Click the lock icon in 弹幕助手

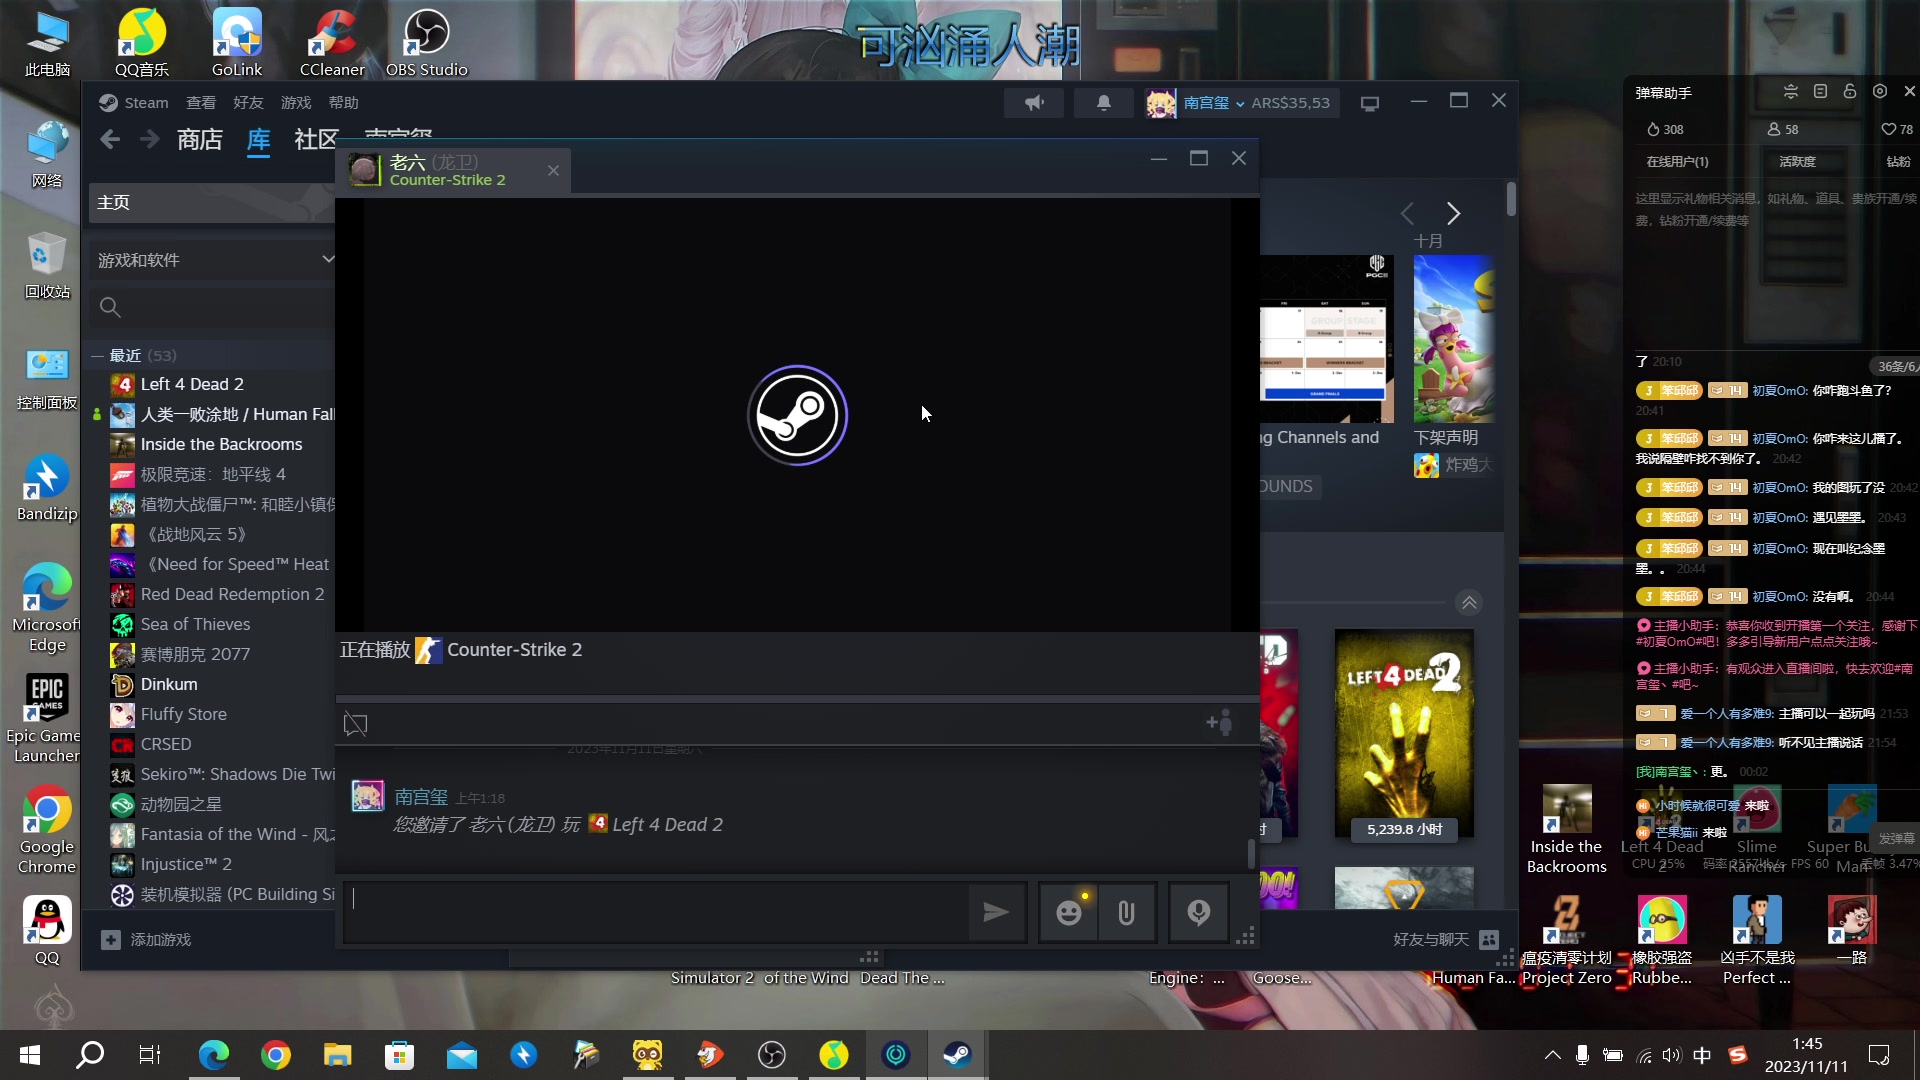pyautogui.click(x=1850, y=91)
